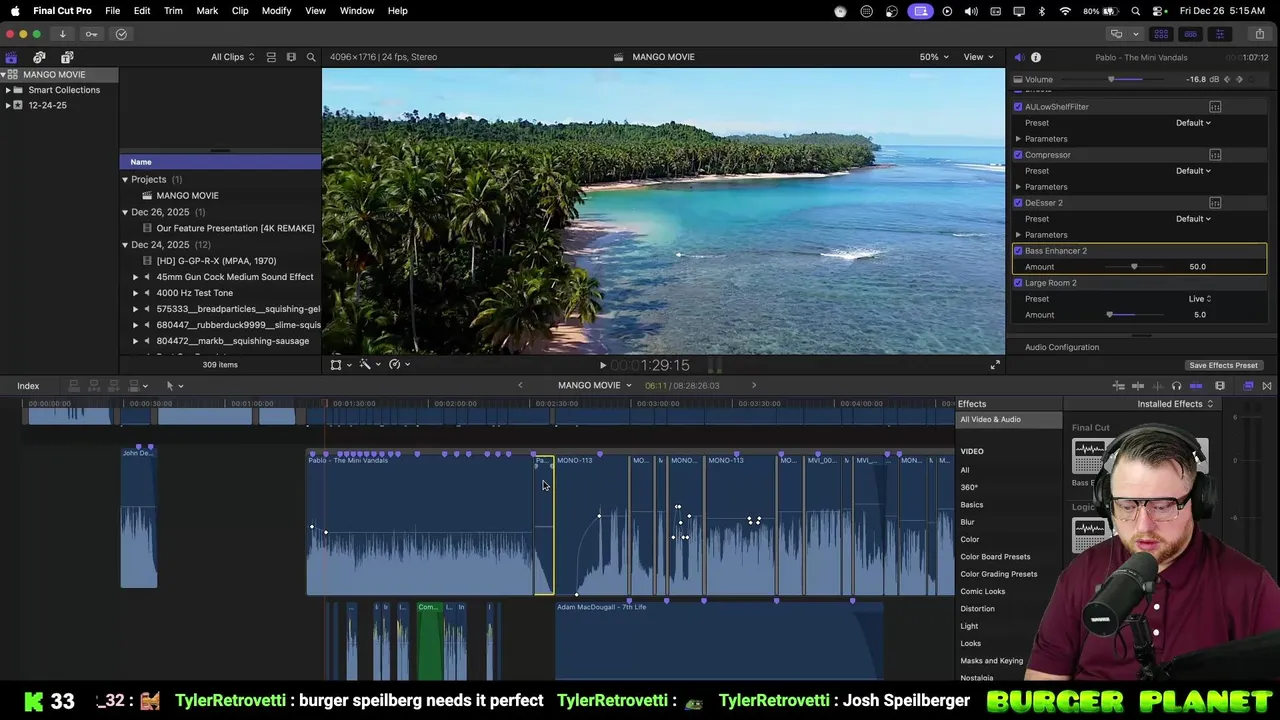Click the Share export button

pyautogui.click(x=1259, y=34)
